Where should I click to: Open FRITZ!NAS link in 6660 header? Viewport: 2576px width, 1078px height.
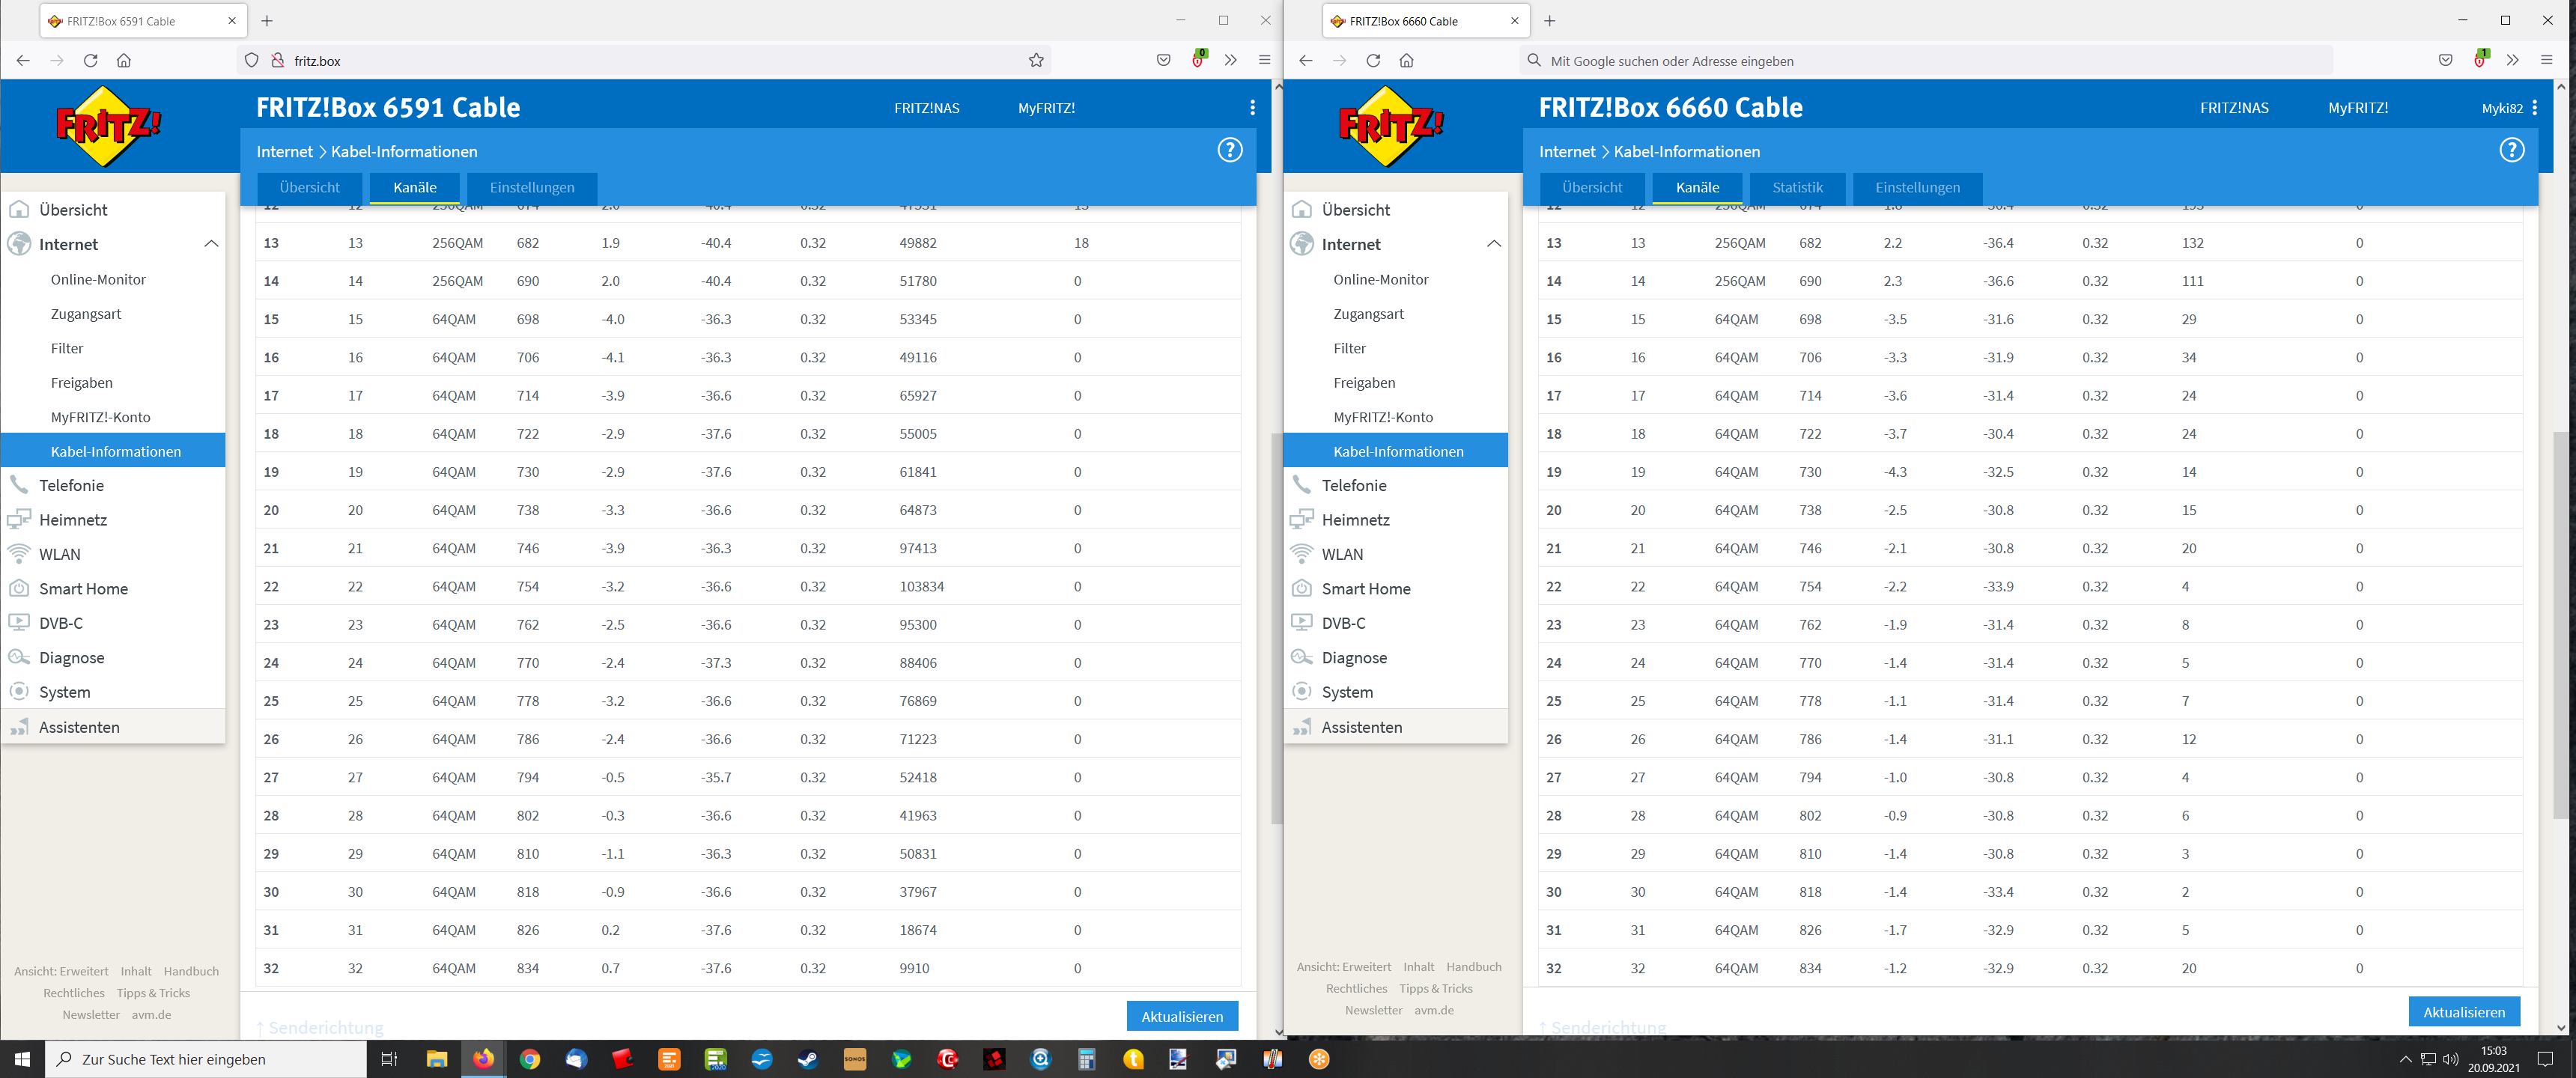2234,108
